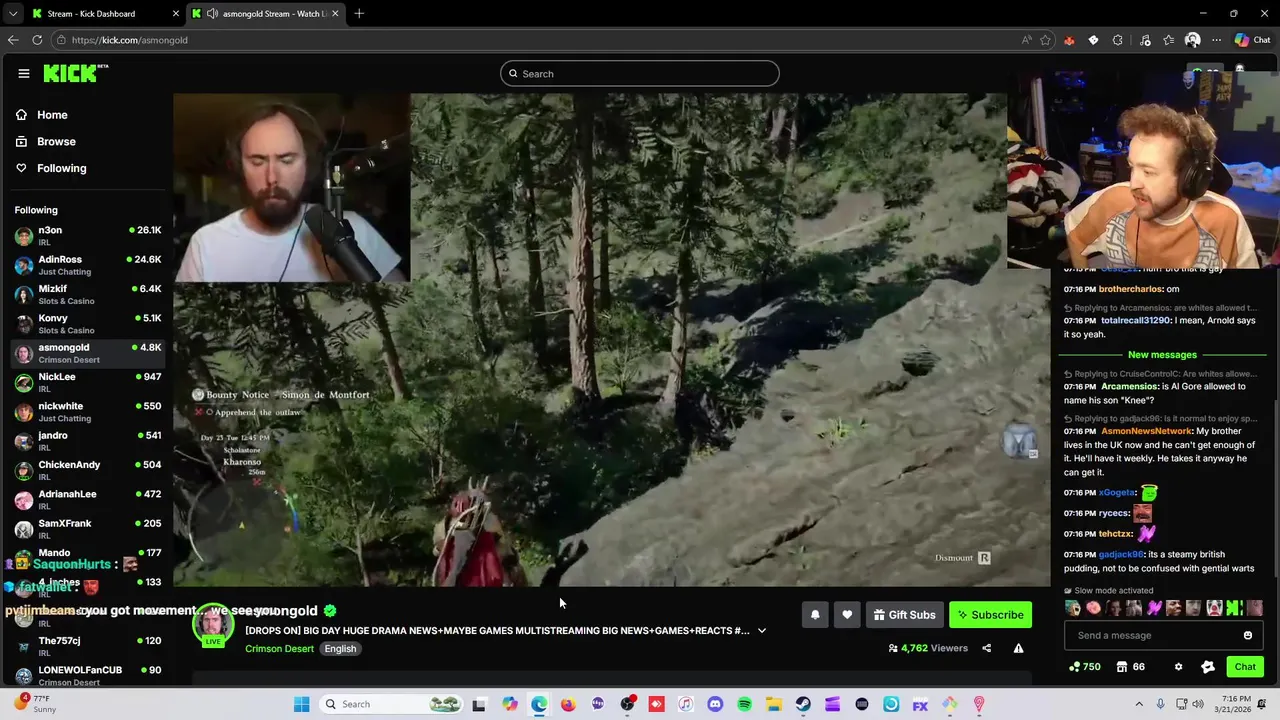Open chat settings gear icon
The width and height of the screenshot is (1280, 720).
click(1178, 667)
